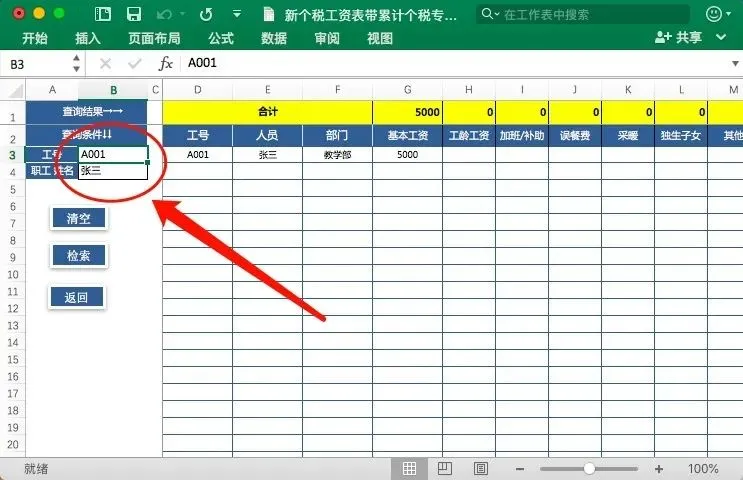Open Insert Function fx button
The width and height of the screenshot is (743, 480).
pos(165,63)
